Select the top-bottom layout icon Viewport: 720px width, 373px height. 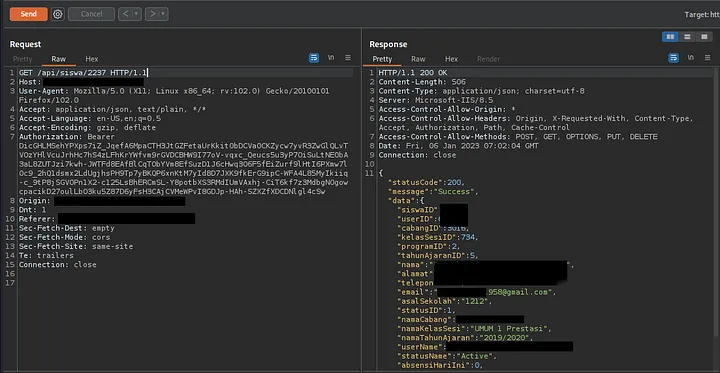[687, 37]
